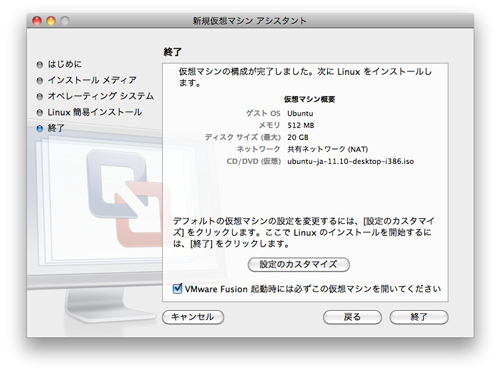The width and height of the screenshot is (500, 377).
Task: Select the 終了 step in sidebar
Action: (56, 128)
